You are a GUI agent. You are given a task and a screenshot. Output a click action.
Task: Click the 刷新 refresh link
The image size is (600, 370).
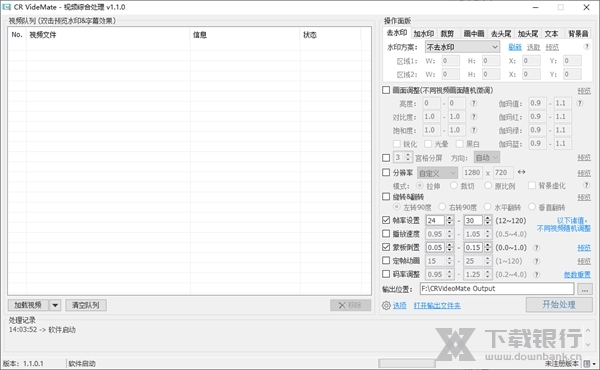click(x=515, y=47)
